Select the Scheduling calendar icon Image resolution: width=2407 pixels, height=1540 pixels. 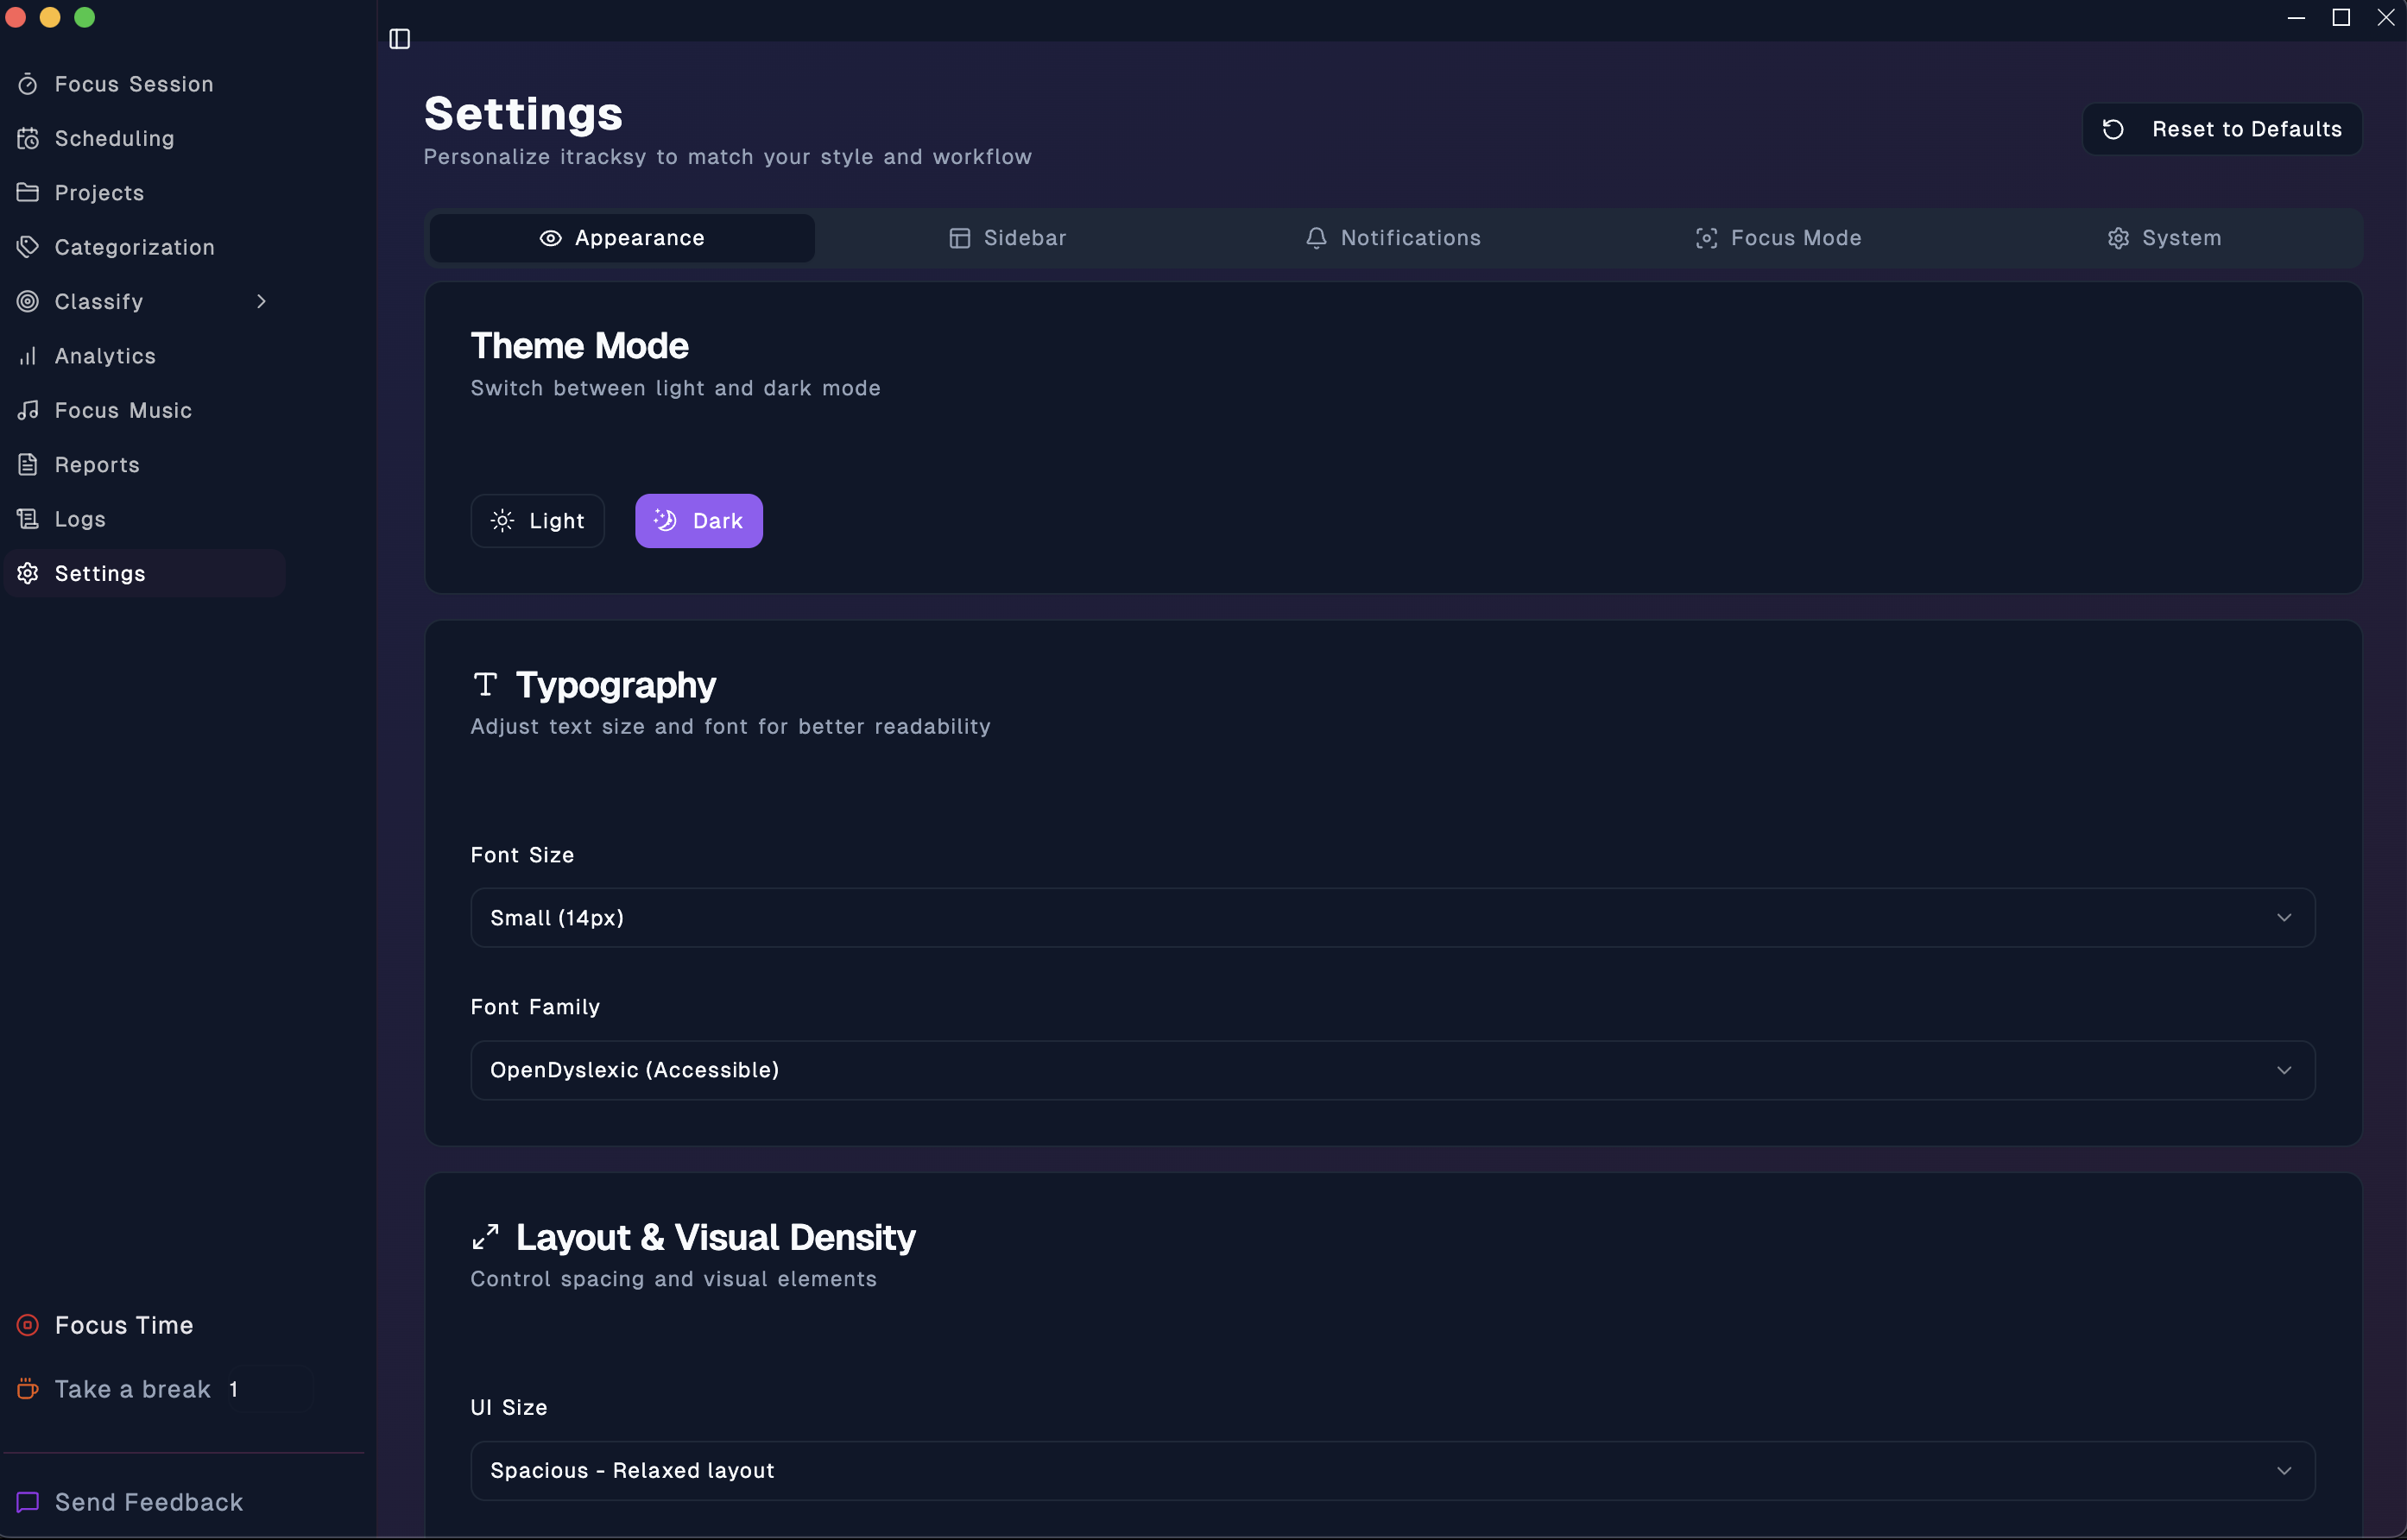[x=28, y=138]
